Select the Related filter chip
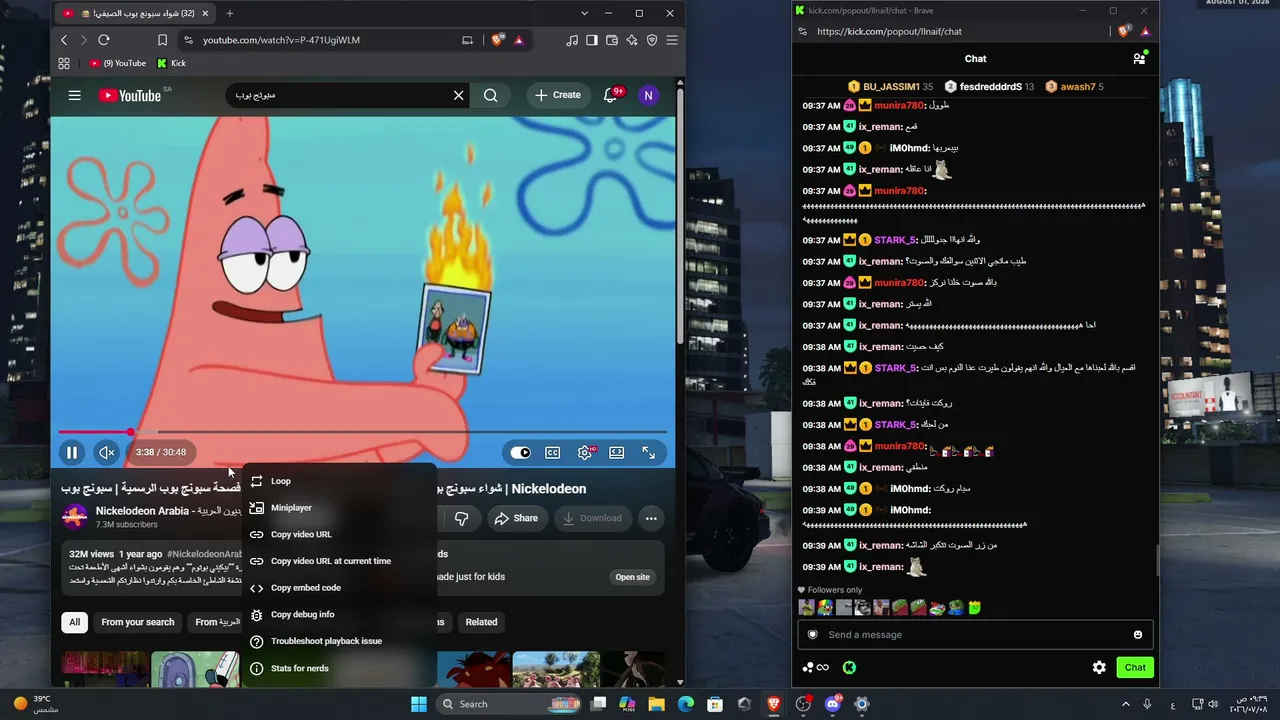This screenshot has width=1280, height=720. click(x=481, y=622)
